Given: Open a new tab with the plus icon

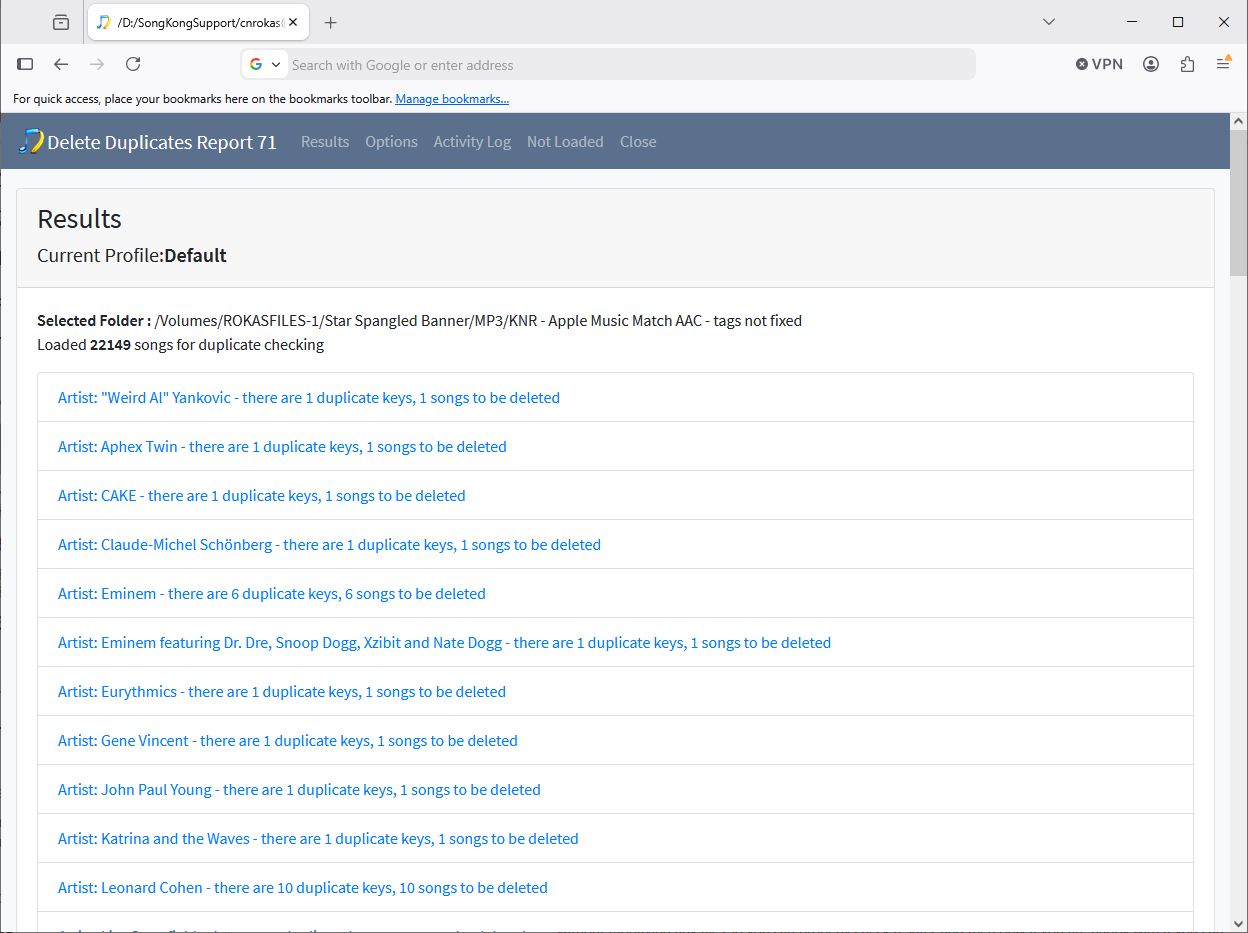Looking at the screenshot, I should coord(331,22).
